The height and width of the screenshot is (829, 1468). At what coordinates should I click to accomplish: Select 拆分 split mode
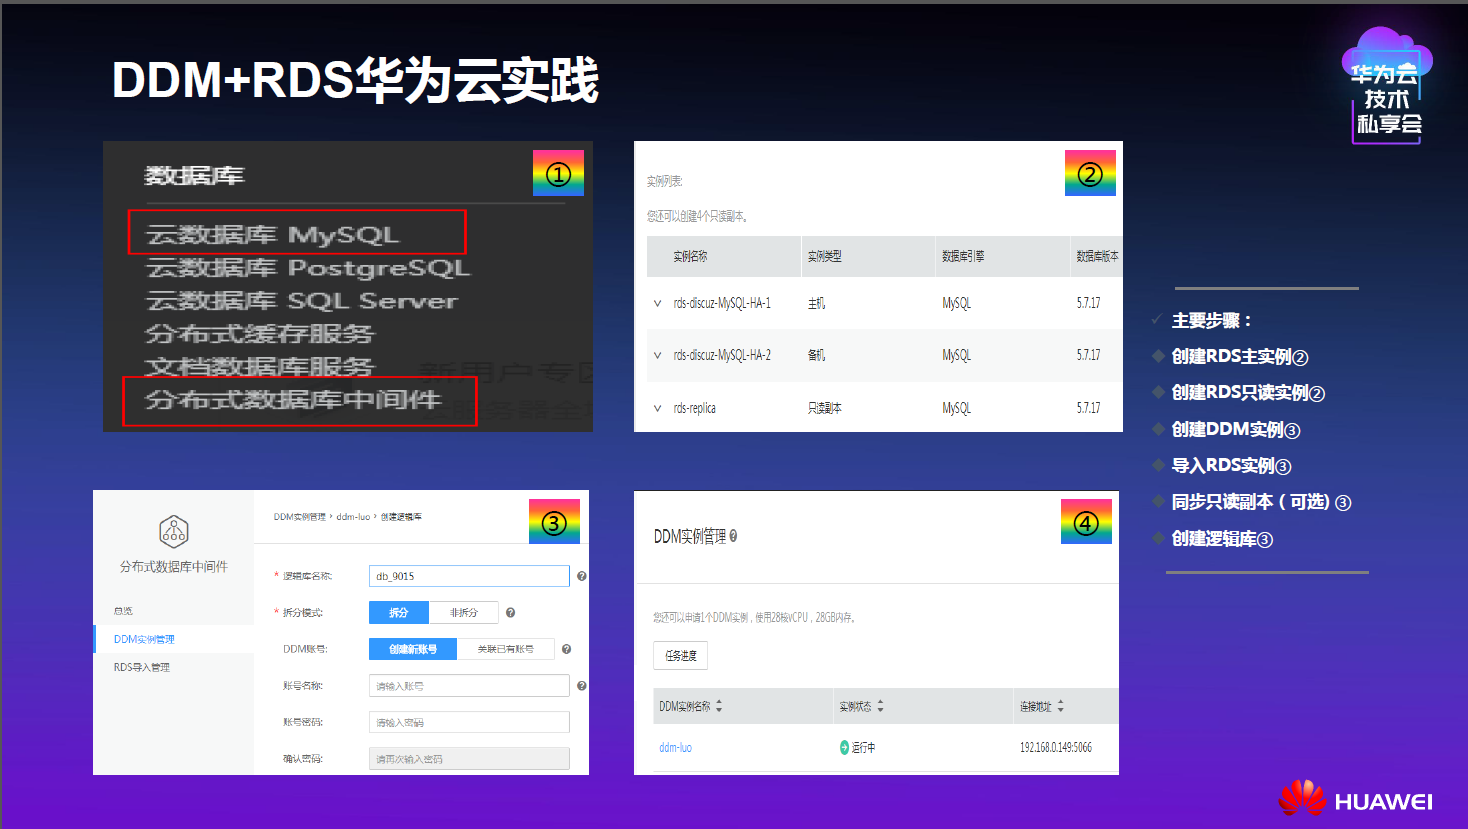(x=399, y=612)
